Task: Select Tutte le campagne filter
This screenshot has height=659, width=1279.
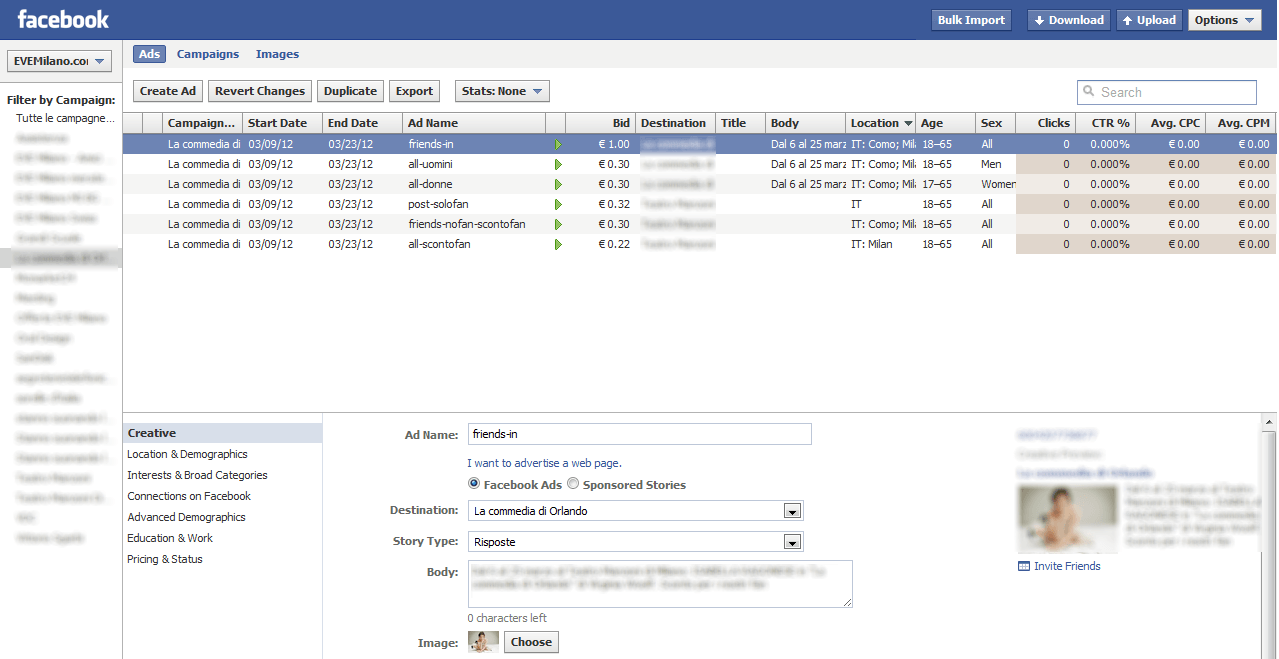Action: [65, 118]
